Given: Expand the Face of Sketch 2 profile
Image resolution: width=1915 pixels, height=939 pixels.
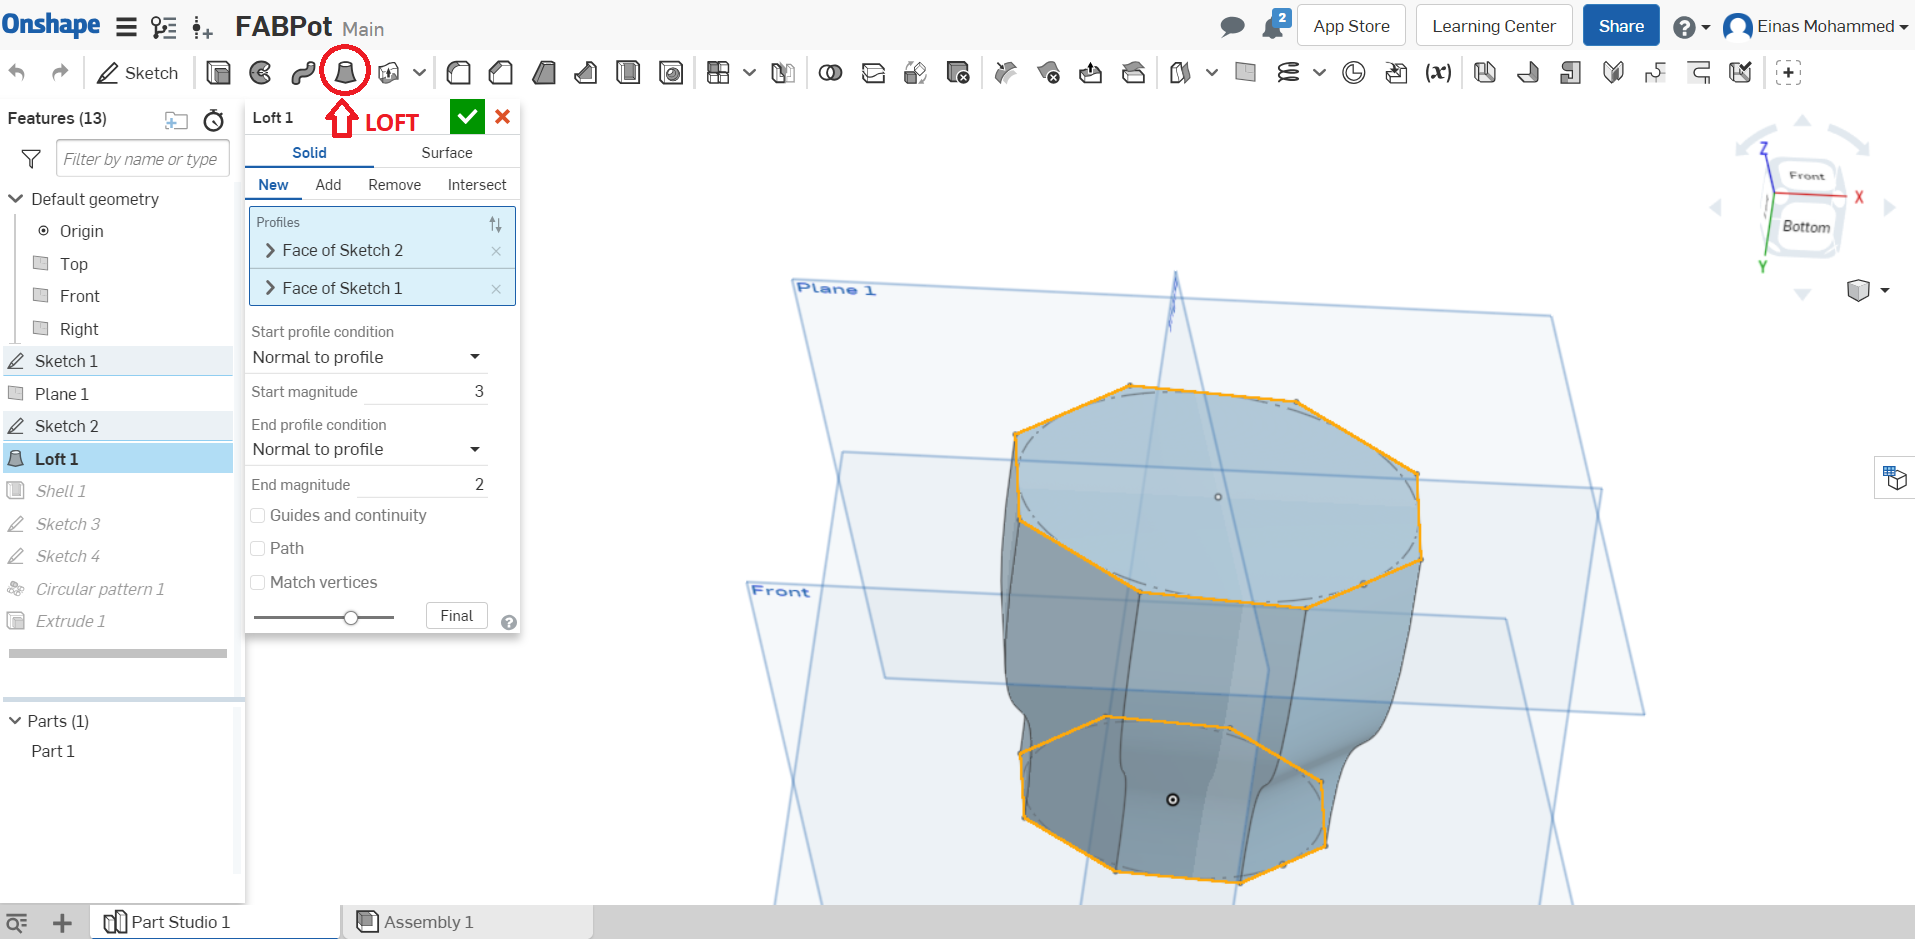Looking at the screenshot, I should (270, 250).
